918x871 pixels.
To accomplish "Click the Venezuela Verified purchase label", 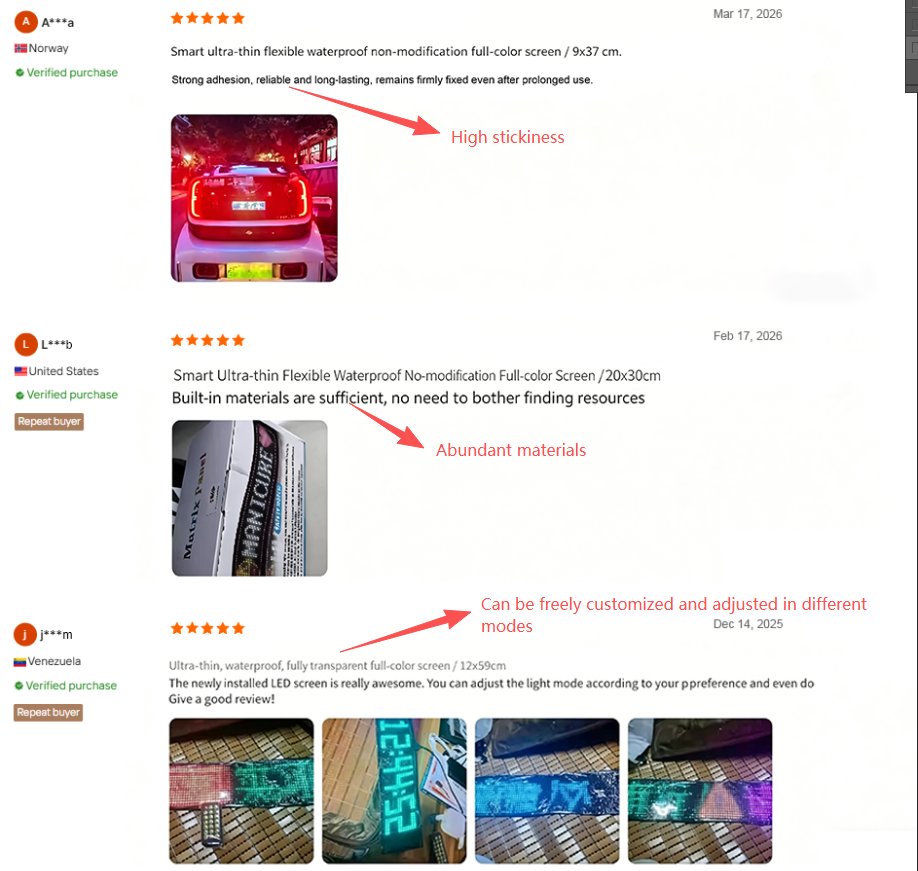I will coord(66,685).
